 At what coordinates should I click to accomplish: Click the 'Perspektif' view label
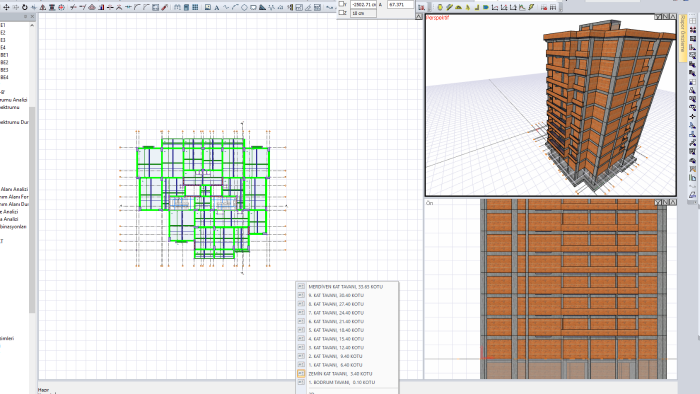tap(437, 18)
